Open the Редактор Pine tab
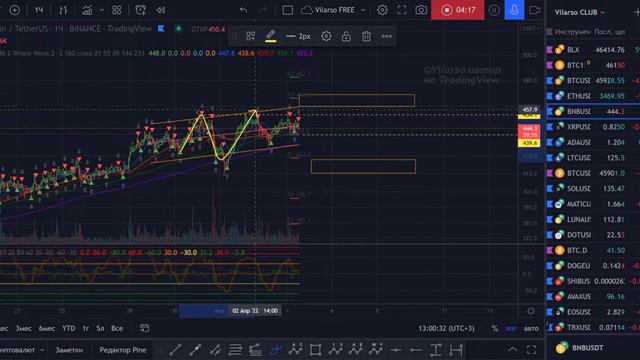This screenshot has height=360, width=640. [123, 350]
